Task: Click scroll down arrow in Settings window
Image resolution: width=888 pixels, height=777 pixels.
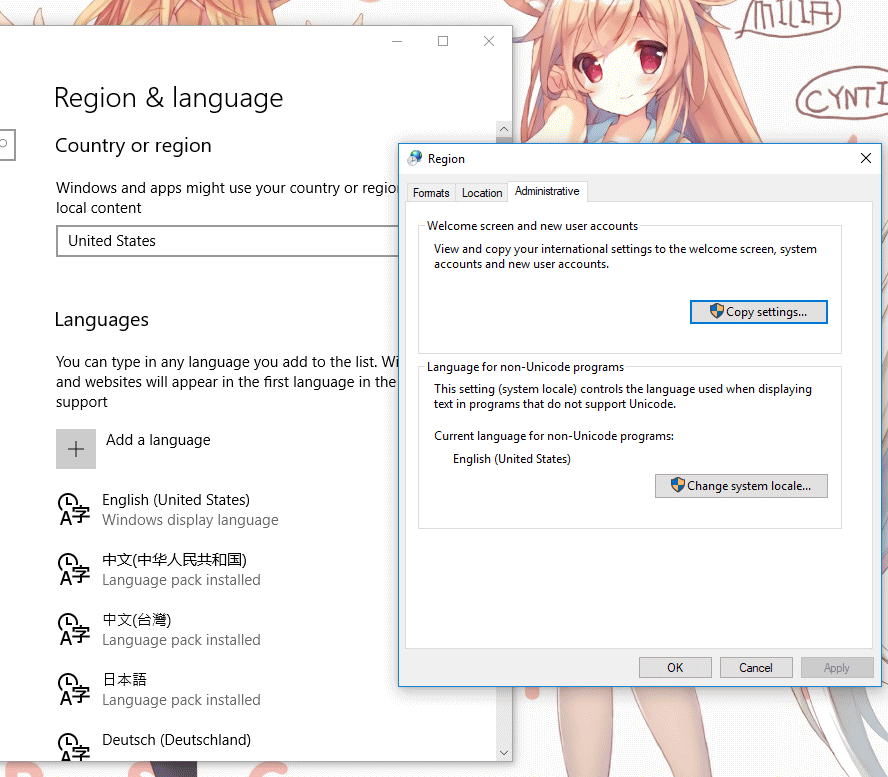Action: [x=503, y=753]
